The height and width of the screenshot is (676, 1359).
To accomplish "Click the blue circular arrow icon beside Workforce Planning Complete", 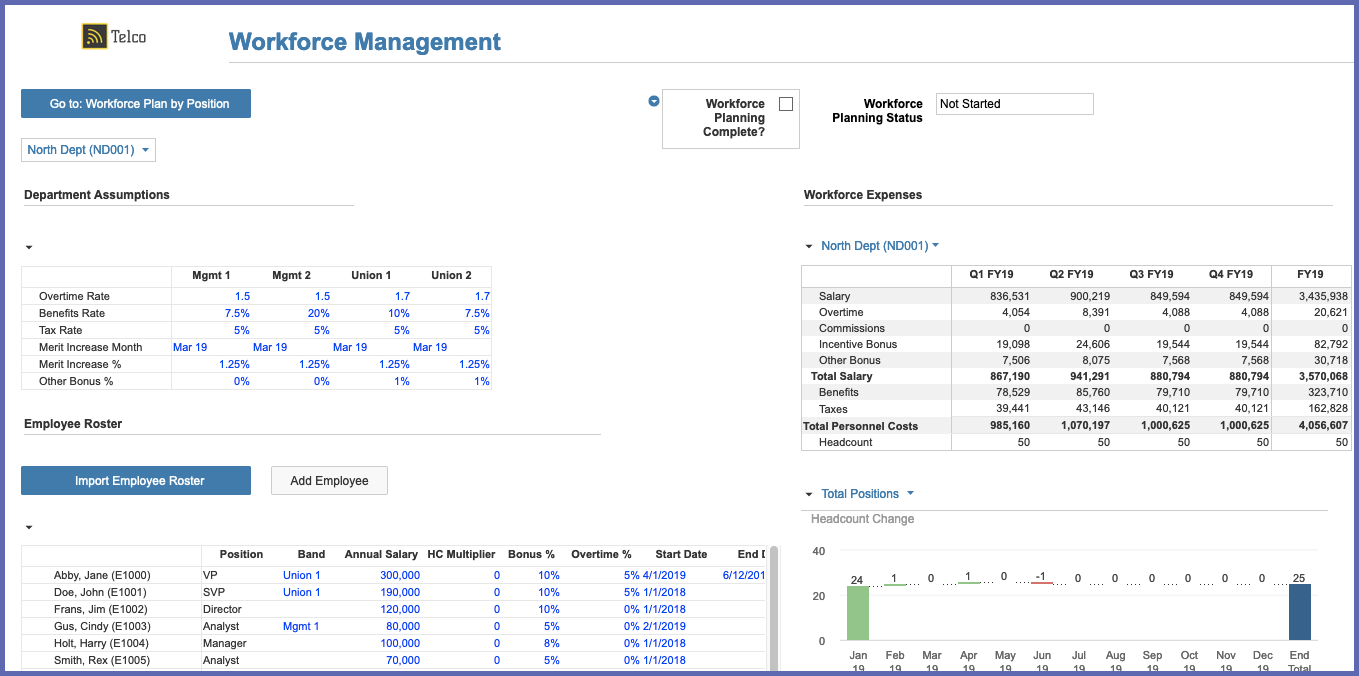I will pos(654,101).
